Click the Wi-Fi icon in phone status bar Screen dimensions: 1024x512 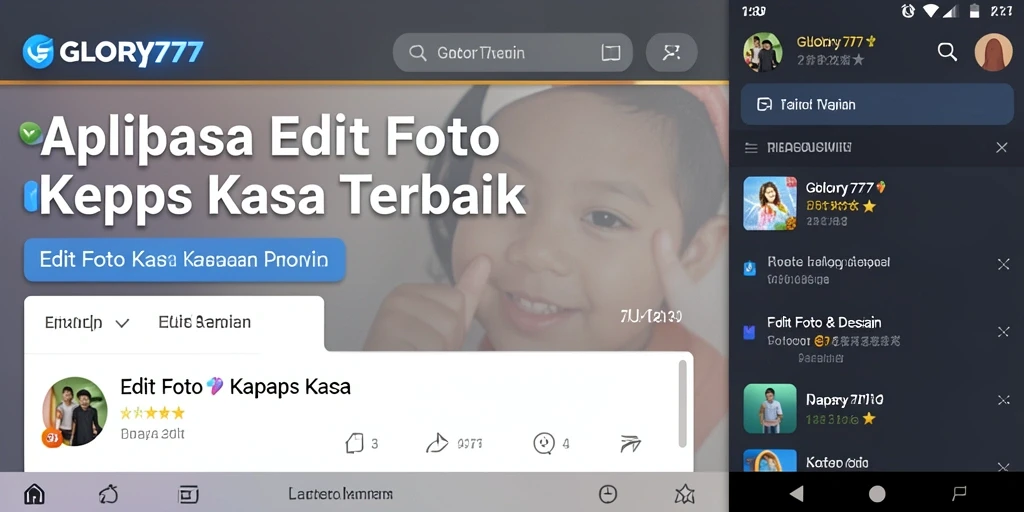930,10
